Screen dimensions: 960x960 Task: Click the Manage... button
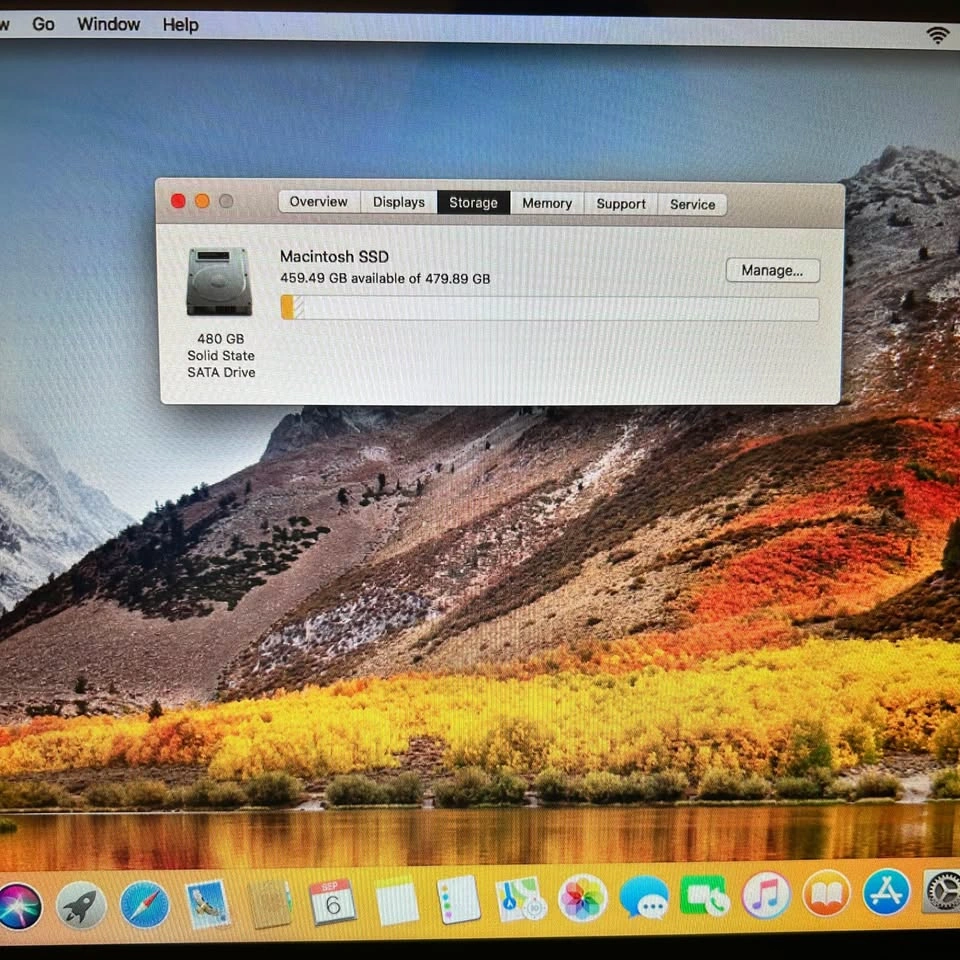pos(772,271)
